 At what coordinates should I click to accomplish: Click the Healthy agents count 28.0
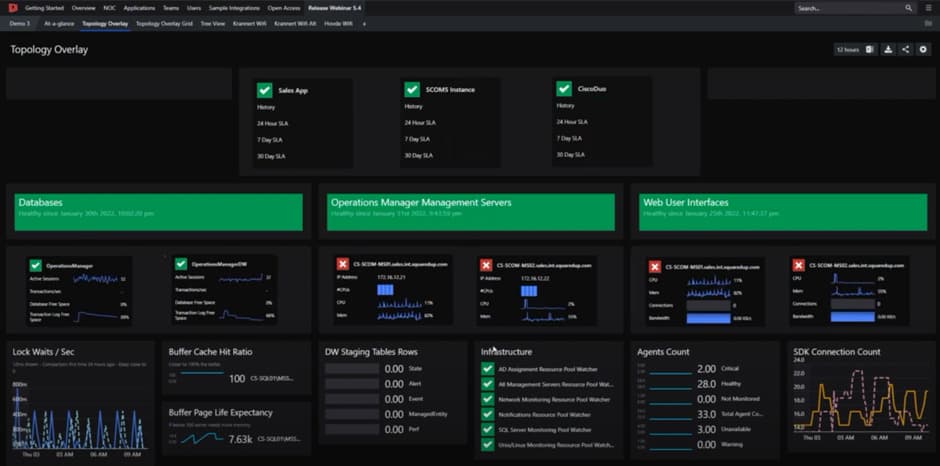pos(707,384)
